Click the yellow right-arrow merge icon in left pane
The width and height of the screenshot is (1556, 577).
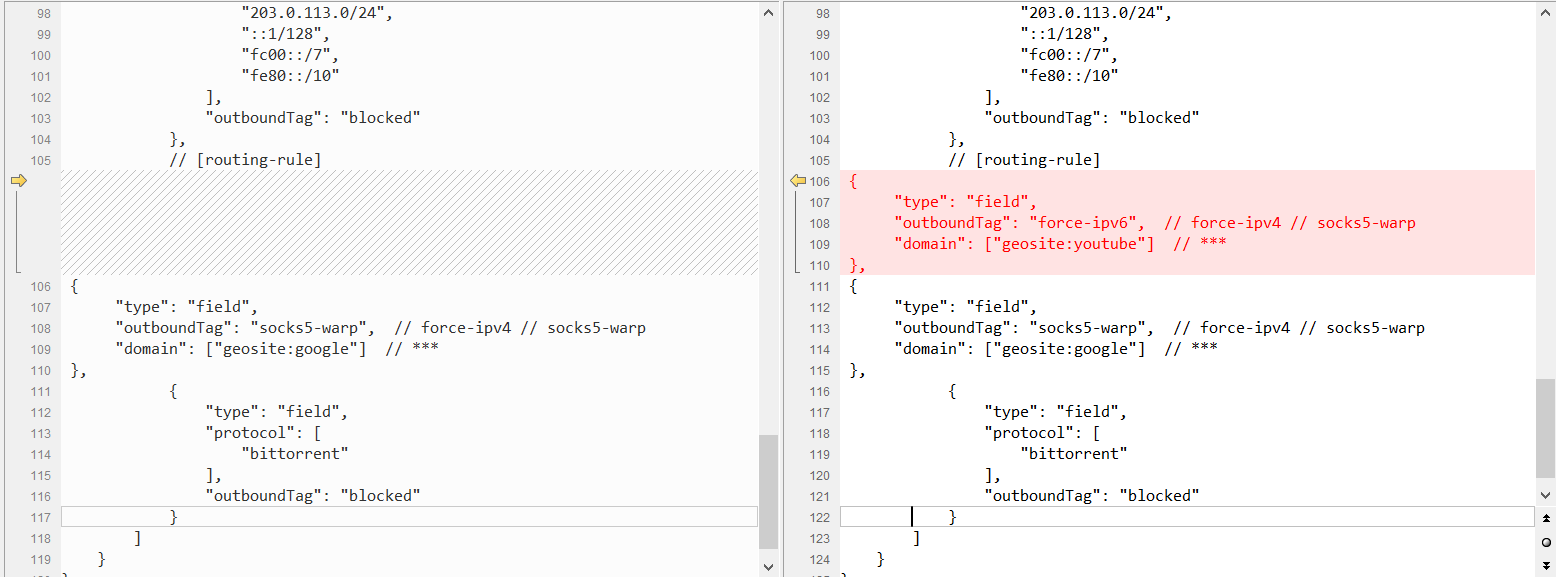[x=18, y=181]
